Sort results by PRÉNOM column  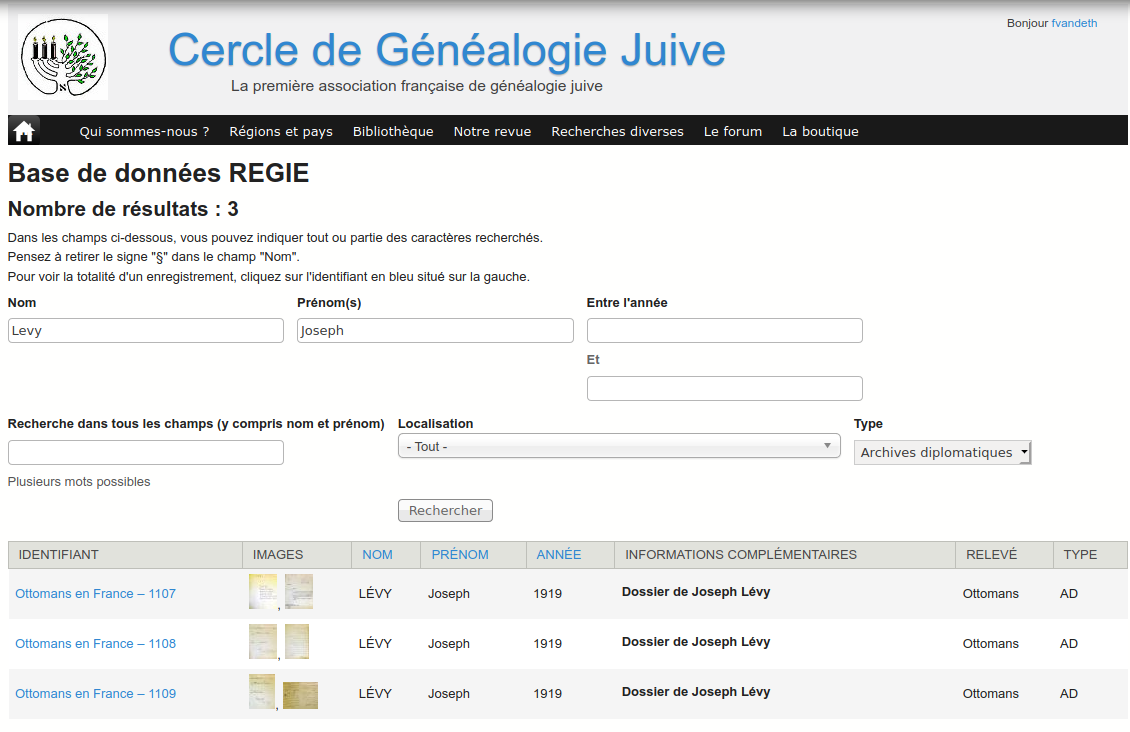click(x=460, y=555)
